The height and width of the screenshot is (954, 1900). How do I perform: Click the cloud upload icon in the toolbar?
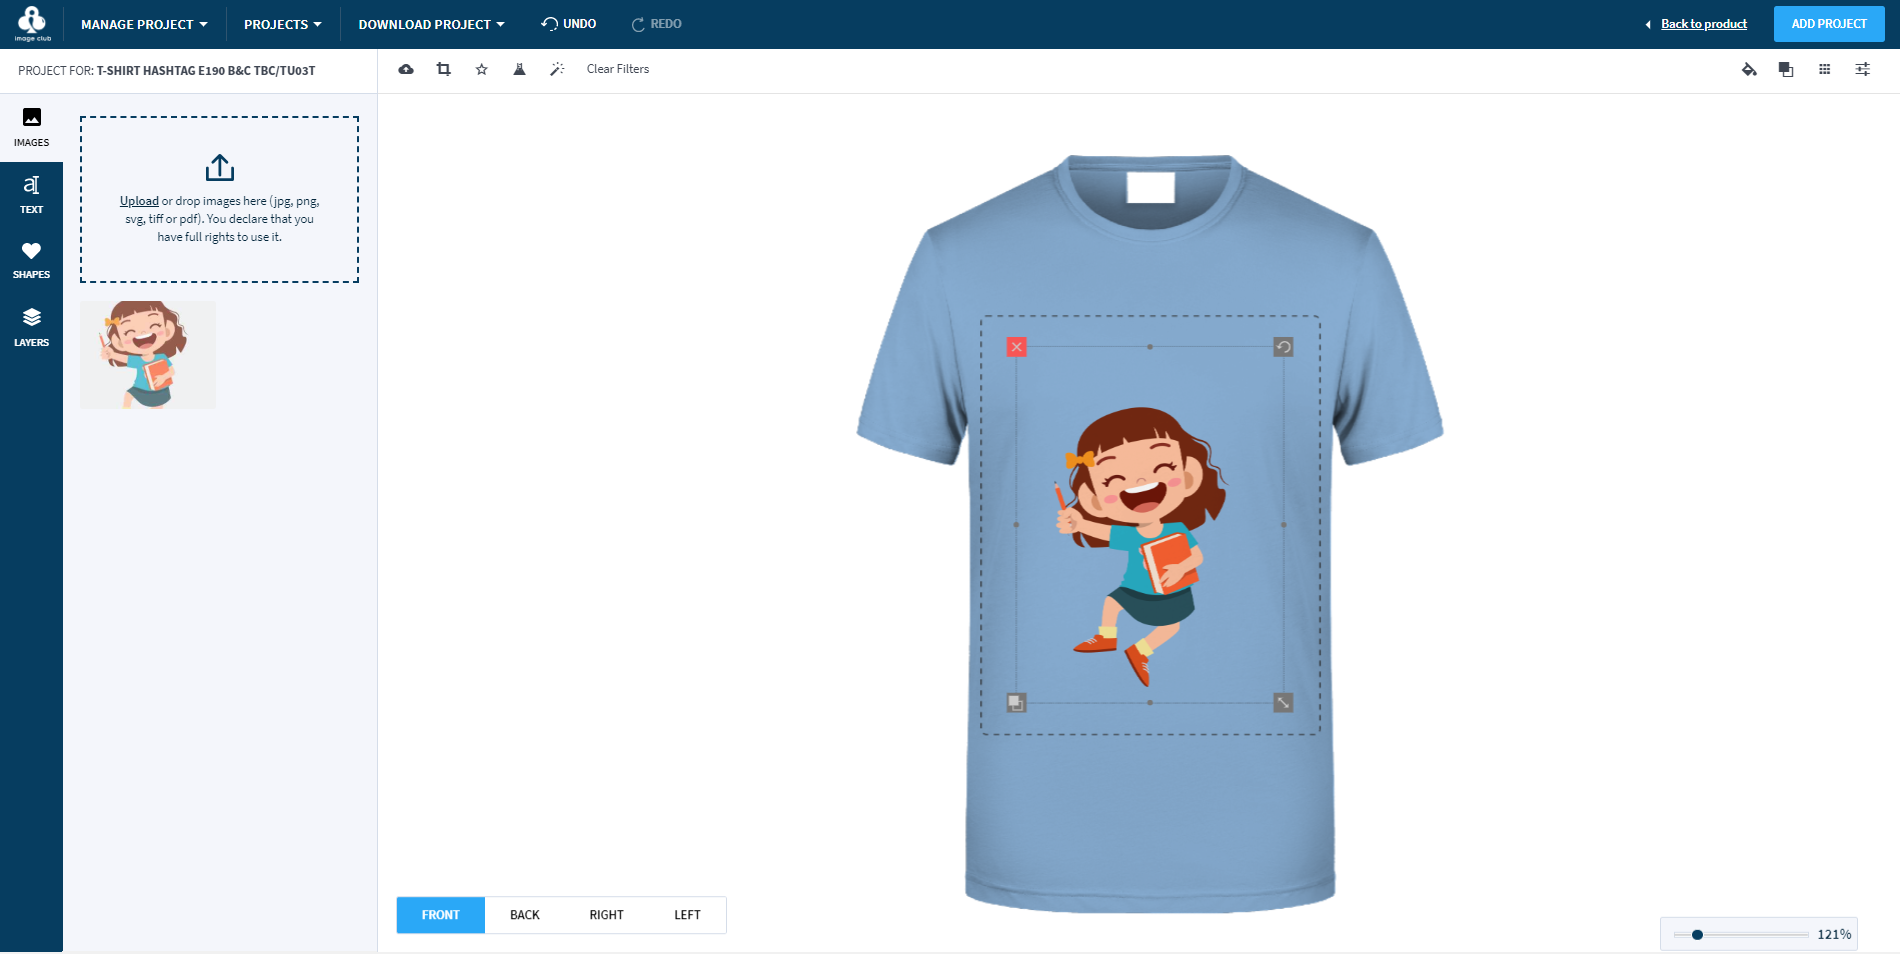pos(406,69)
